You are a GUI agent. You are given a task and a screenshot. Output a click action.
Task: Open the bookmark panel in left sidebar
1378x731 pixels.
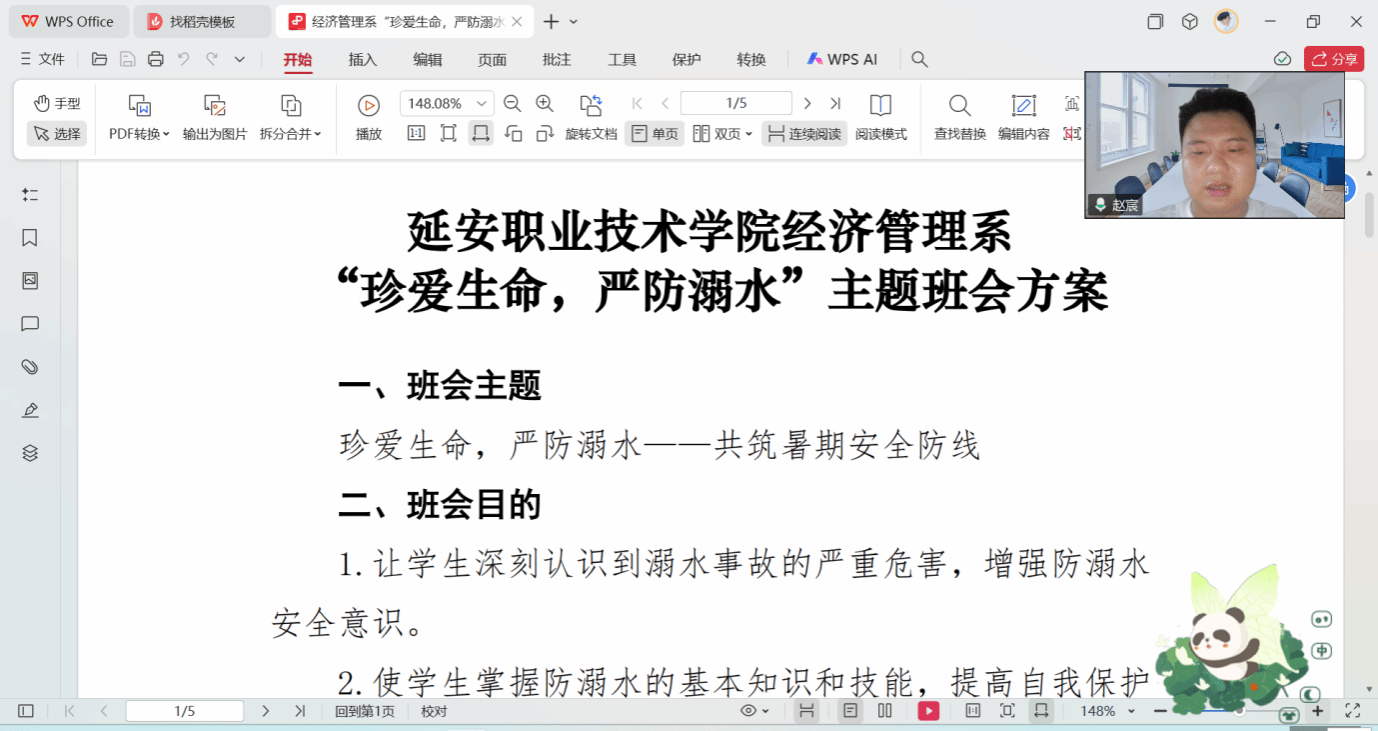30,238
